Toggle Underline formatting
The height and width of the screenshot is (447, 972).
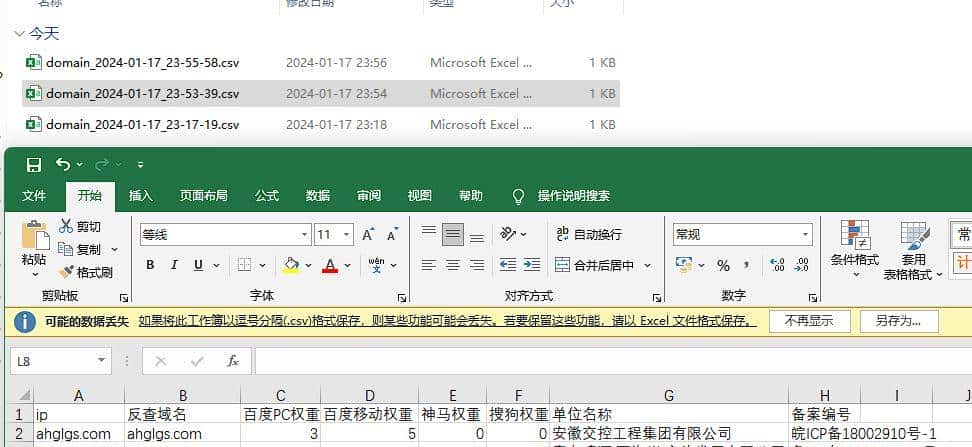click(198, 265)
